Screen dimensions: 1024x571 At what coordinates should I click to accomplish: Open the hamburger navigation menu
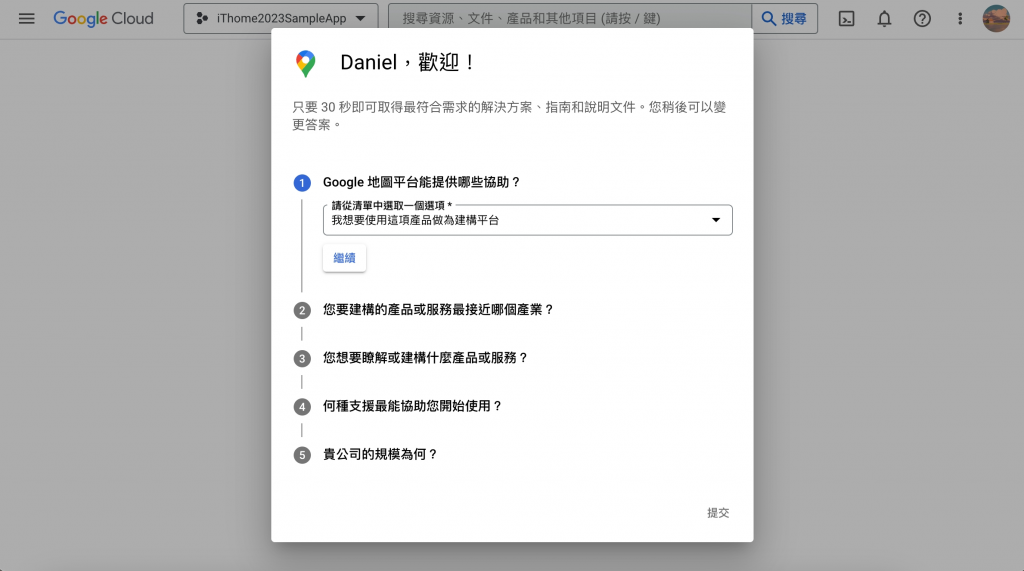(x=27, y=18)
